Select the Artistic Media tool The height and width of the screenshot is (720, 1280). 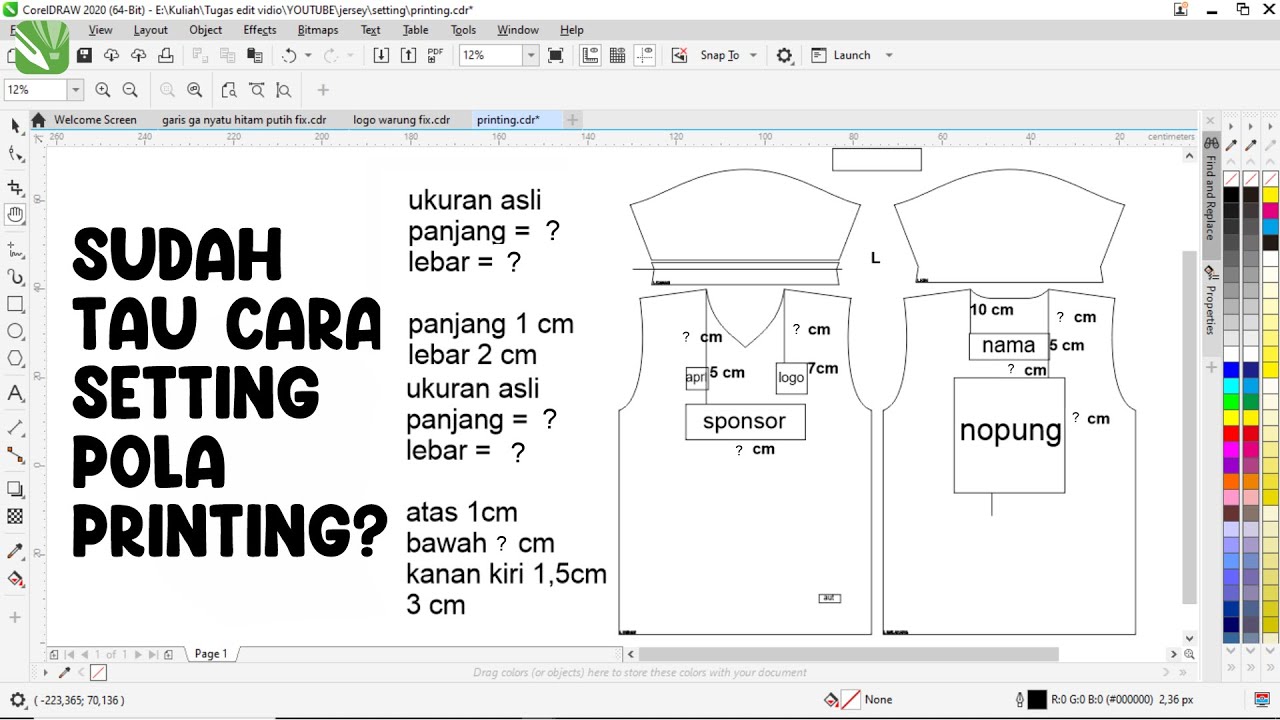coord(15,276)
